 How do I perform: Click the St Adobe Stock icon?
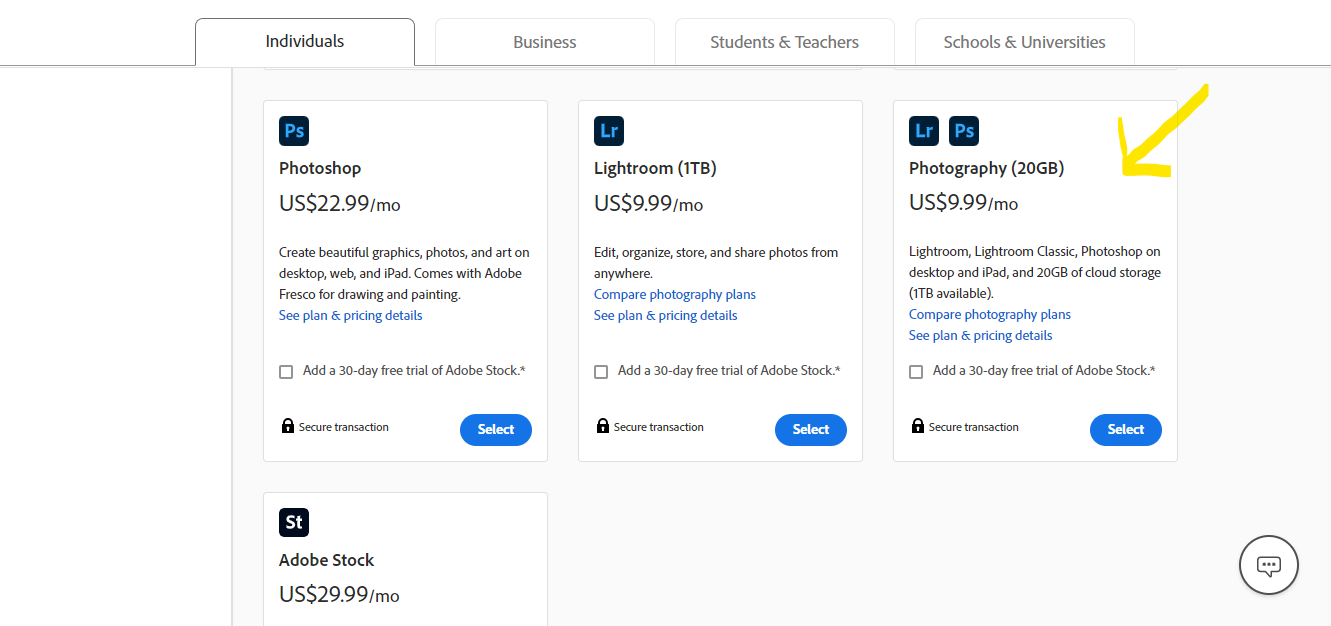[294, 523]
